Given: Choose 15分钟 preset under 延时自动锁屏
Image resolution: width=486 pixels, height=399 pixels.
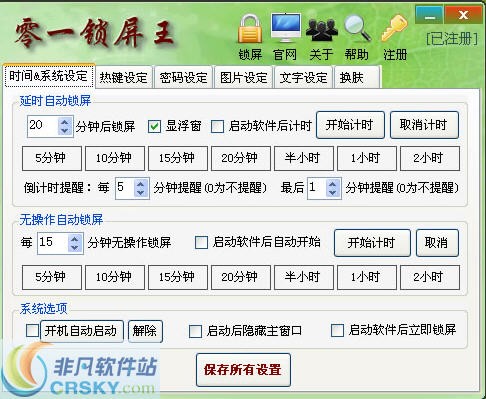Looking at the screenshot, I should (x=178, y=158).
